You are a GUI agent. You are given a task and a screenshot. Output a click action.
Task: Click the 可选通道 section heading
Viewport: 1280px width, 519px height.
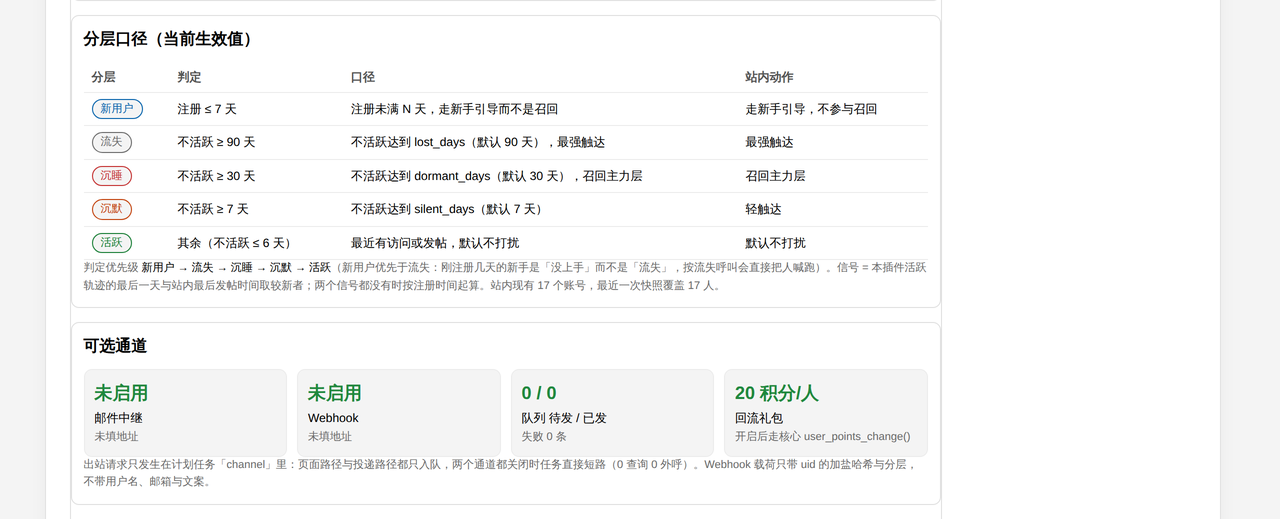(x=115, y=346)
